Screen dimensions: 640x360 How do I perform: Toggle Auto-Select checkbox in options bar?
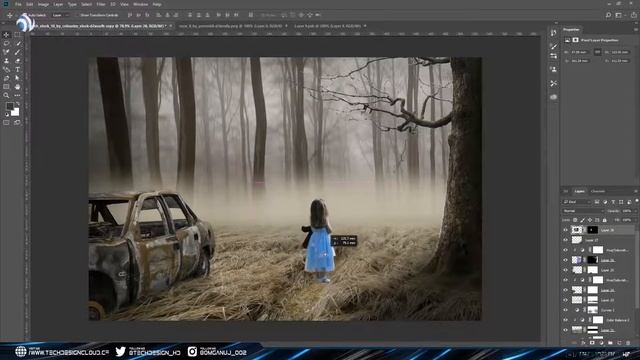[24, 15]
